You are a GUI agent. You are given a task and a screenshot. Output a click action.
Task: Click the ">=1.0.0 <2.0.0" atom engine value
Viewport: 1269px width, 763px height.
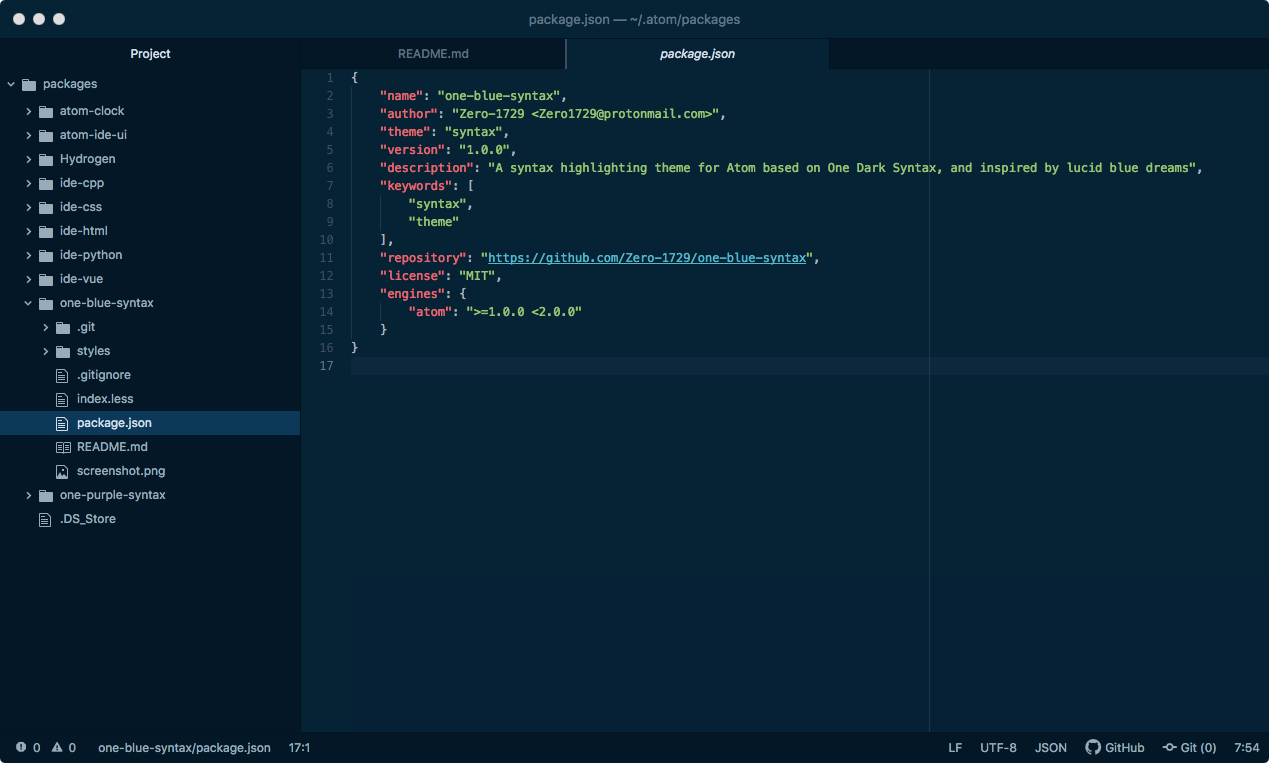(523, 312)
